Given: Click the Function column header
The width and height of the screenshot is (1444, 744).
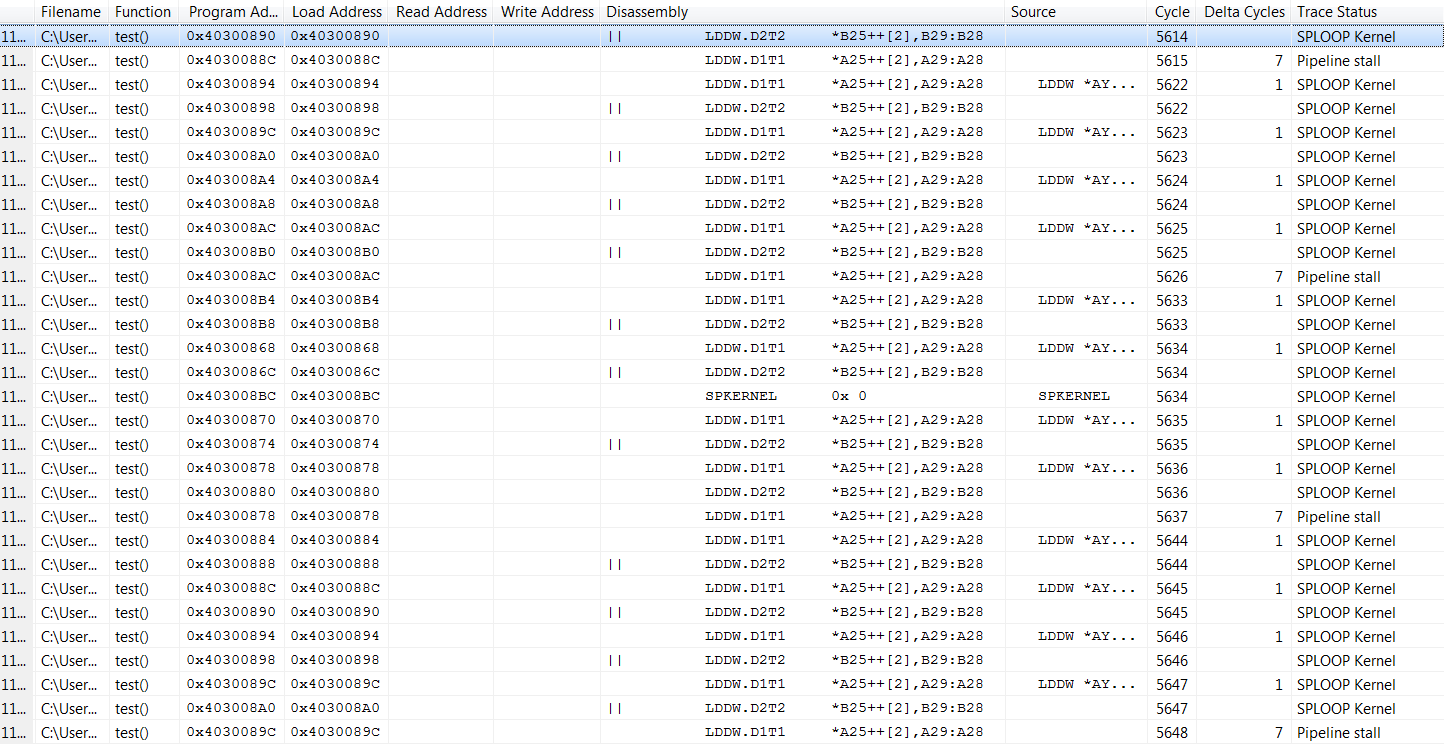Looking at the screenshot, I should tap(142, 11).
